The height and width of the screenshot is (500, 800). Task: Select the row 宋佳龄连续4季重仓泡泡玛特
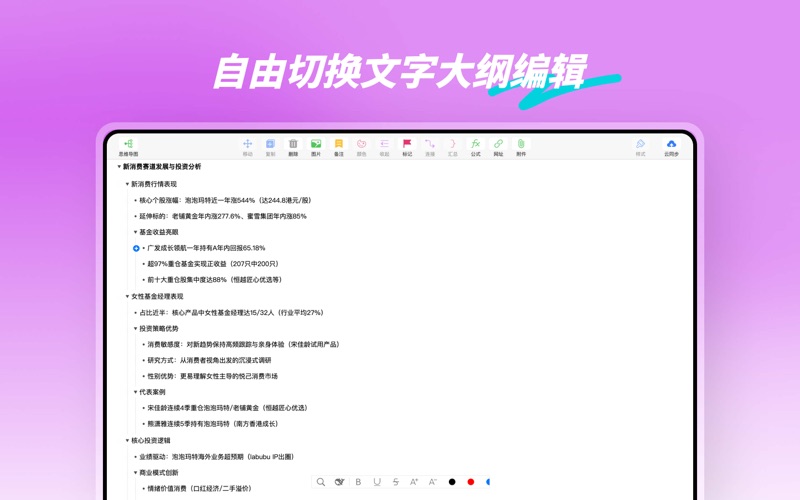click(228, 408)
